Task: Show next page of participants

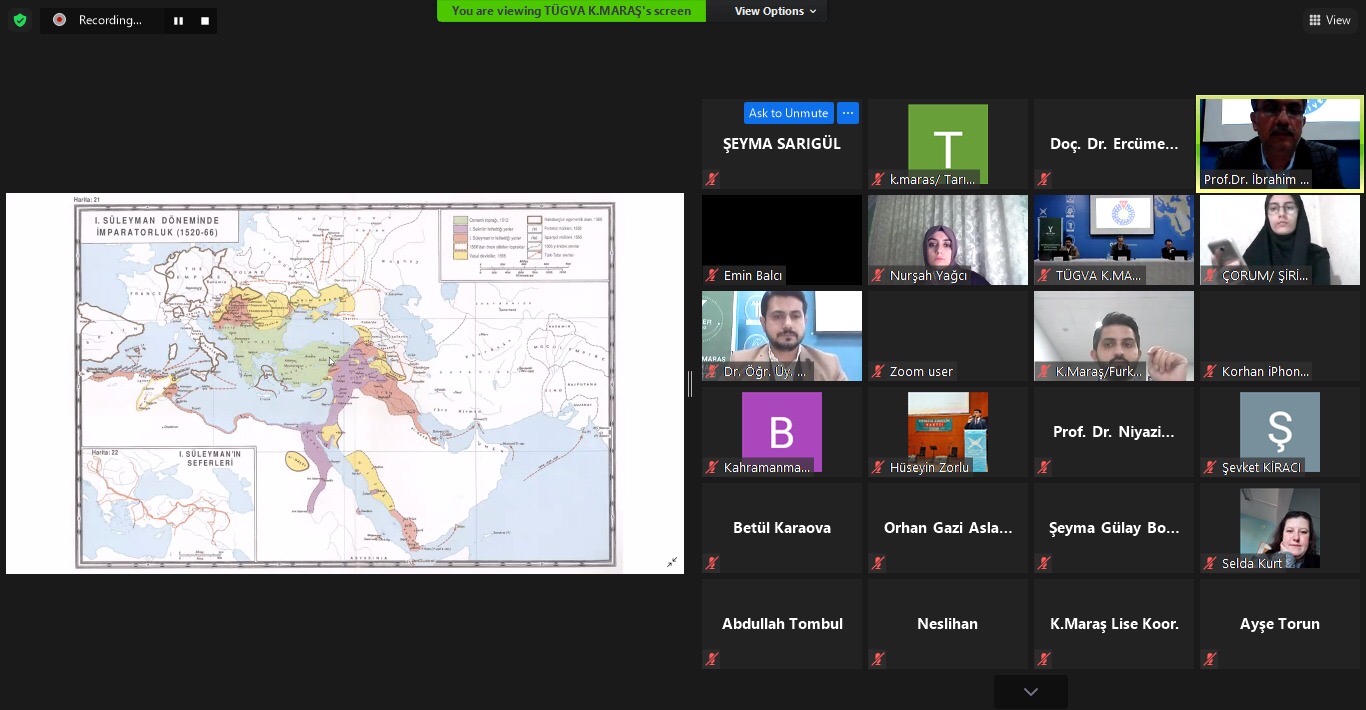Action: [1030, 692]
